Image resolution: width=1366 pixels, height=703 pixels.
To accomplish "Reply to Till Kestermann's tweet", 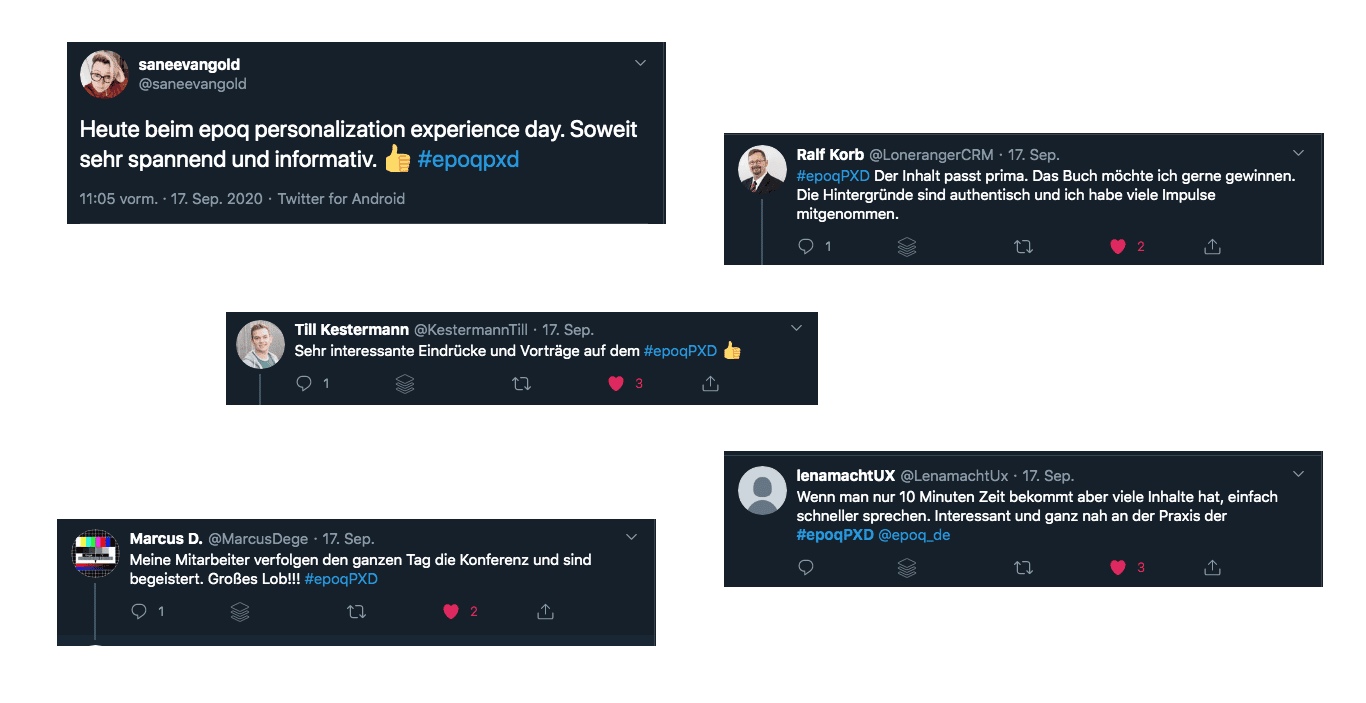I will pyautogui.click(x=305, y=383).
